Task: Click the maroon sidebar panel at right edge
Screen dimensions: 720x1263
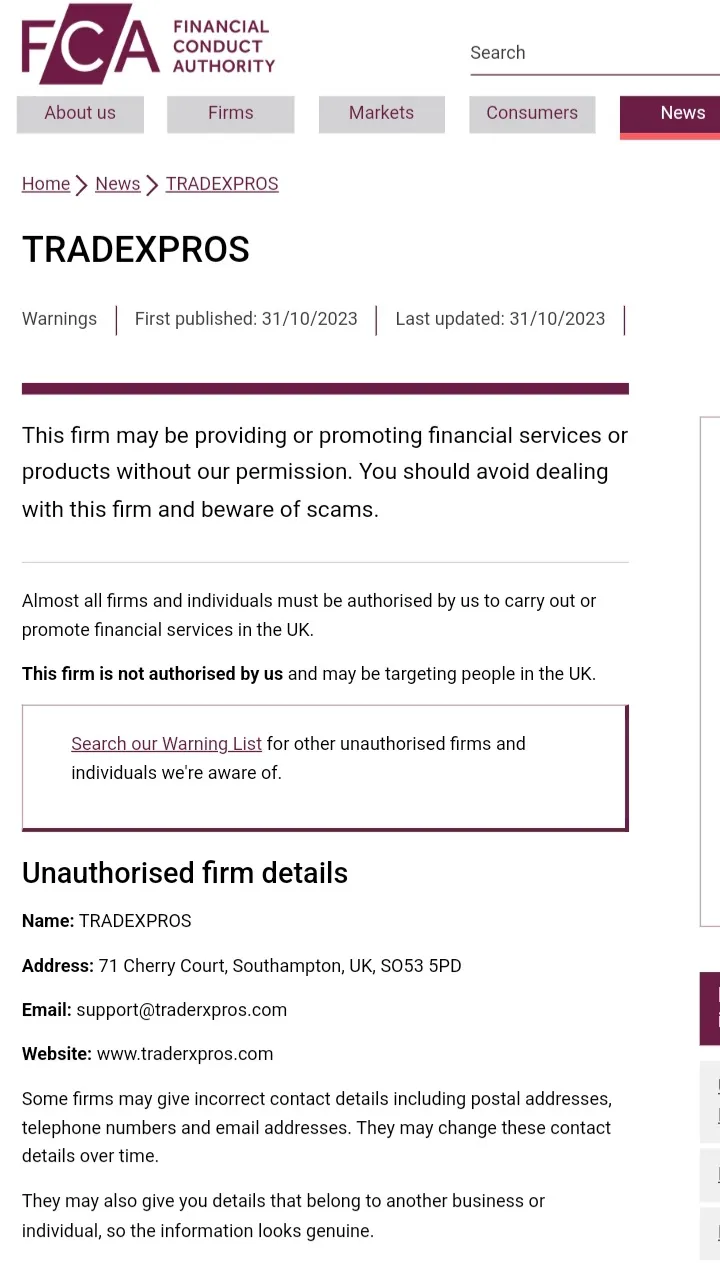Action: click(710, 1008)
